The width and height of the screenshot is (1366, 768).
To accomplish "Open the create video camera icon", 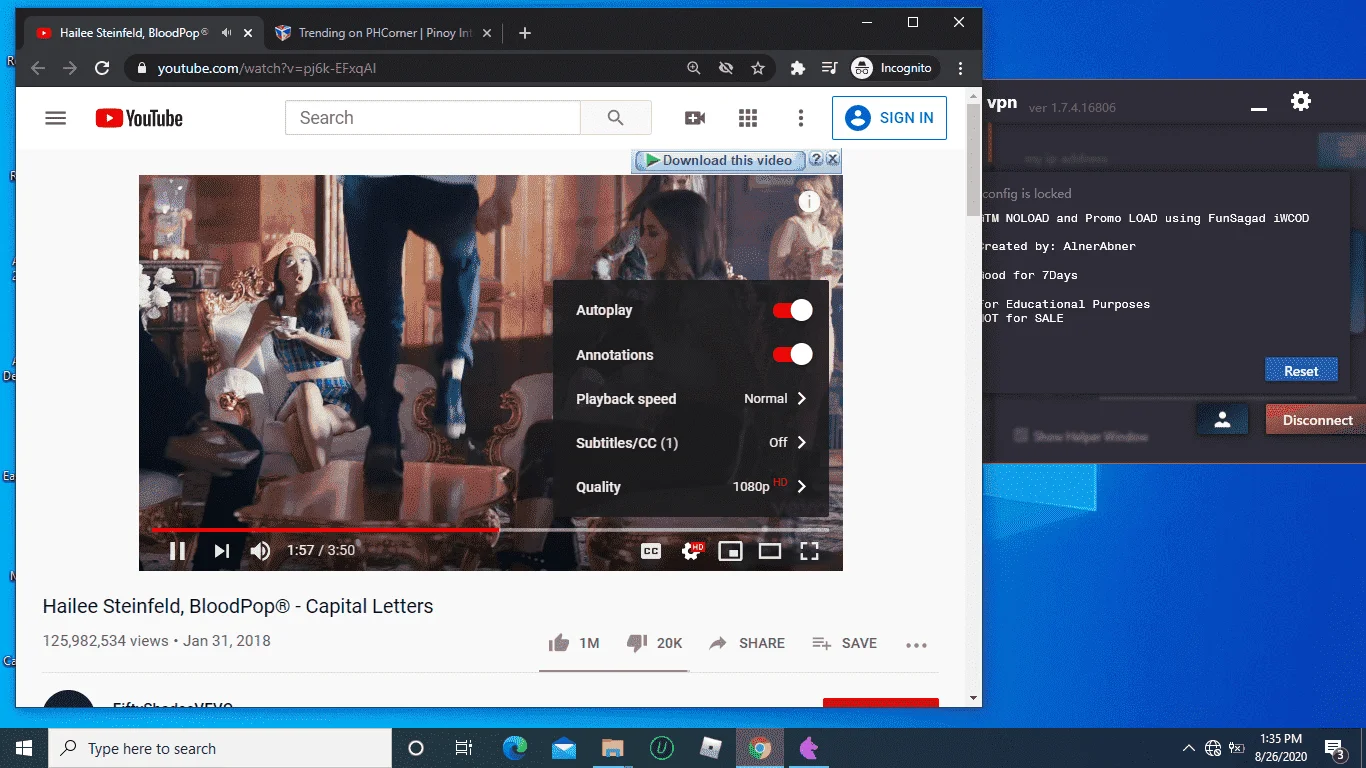I will 695,118.
